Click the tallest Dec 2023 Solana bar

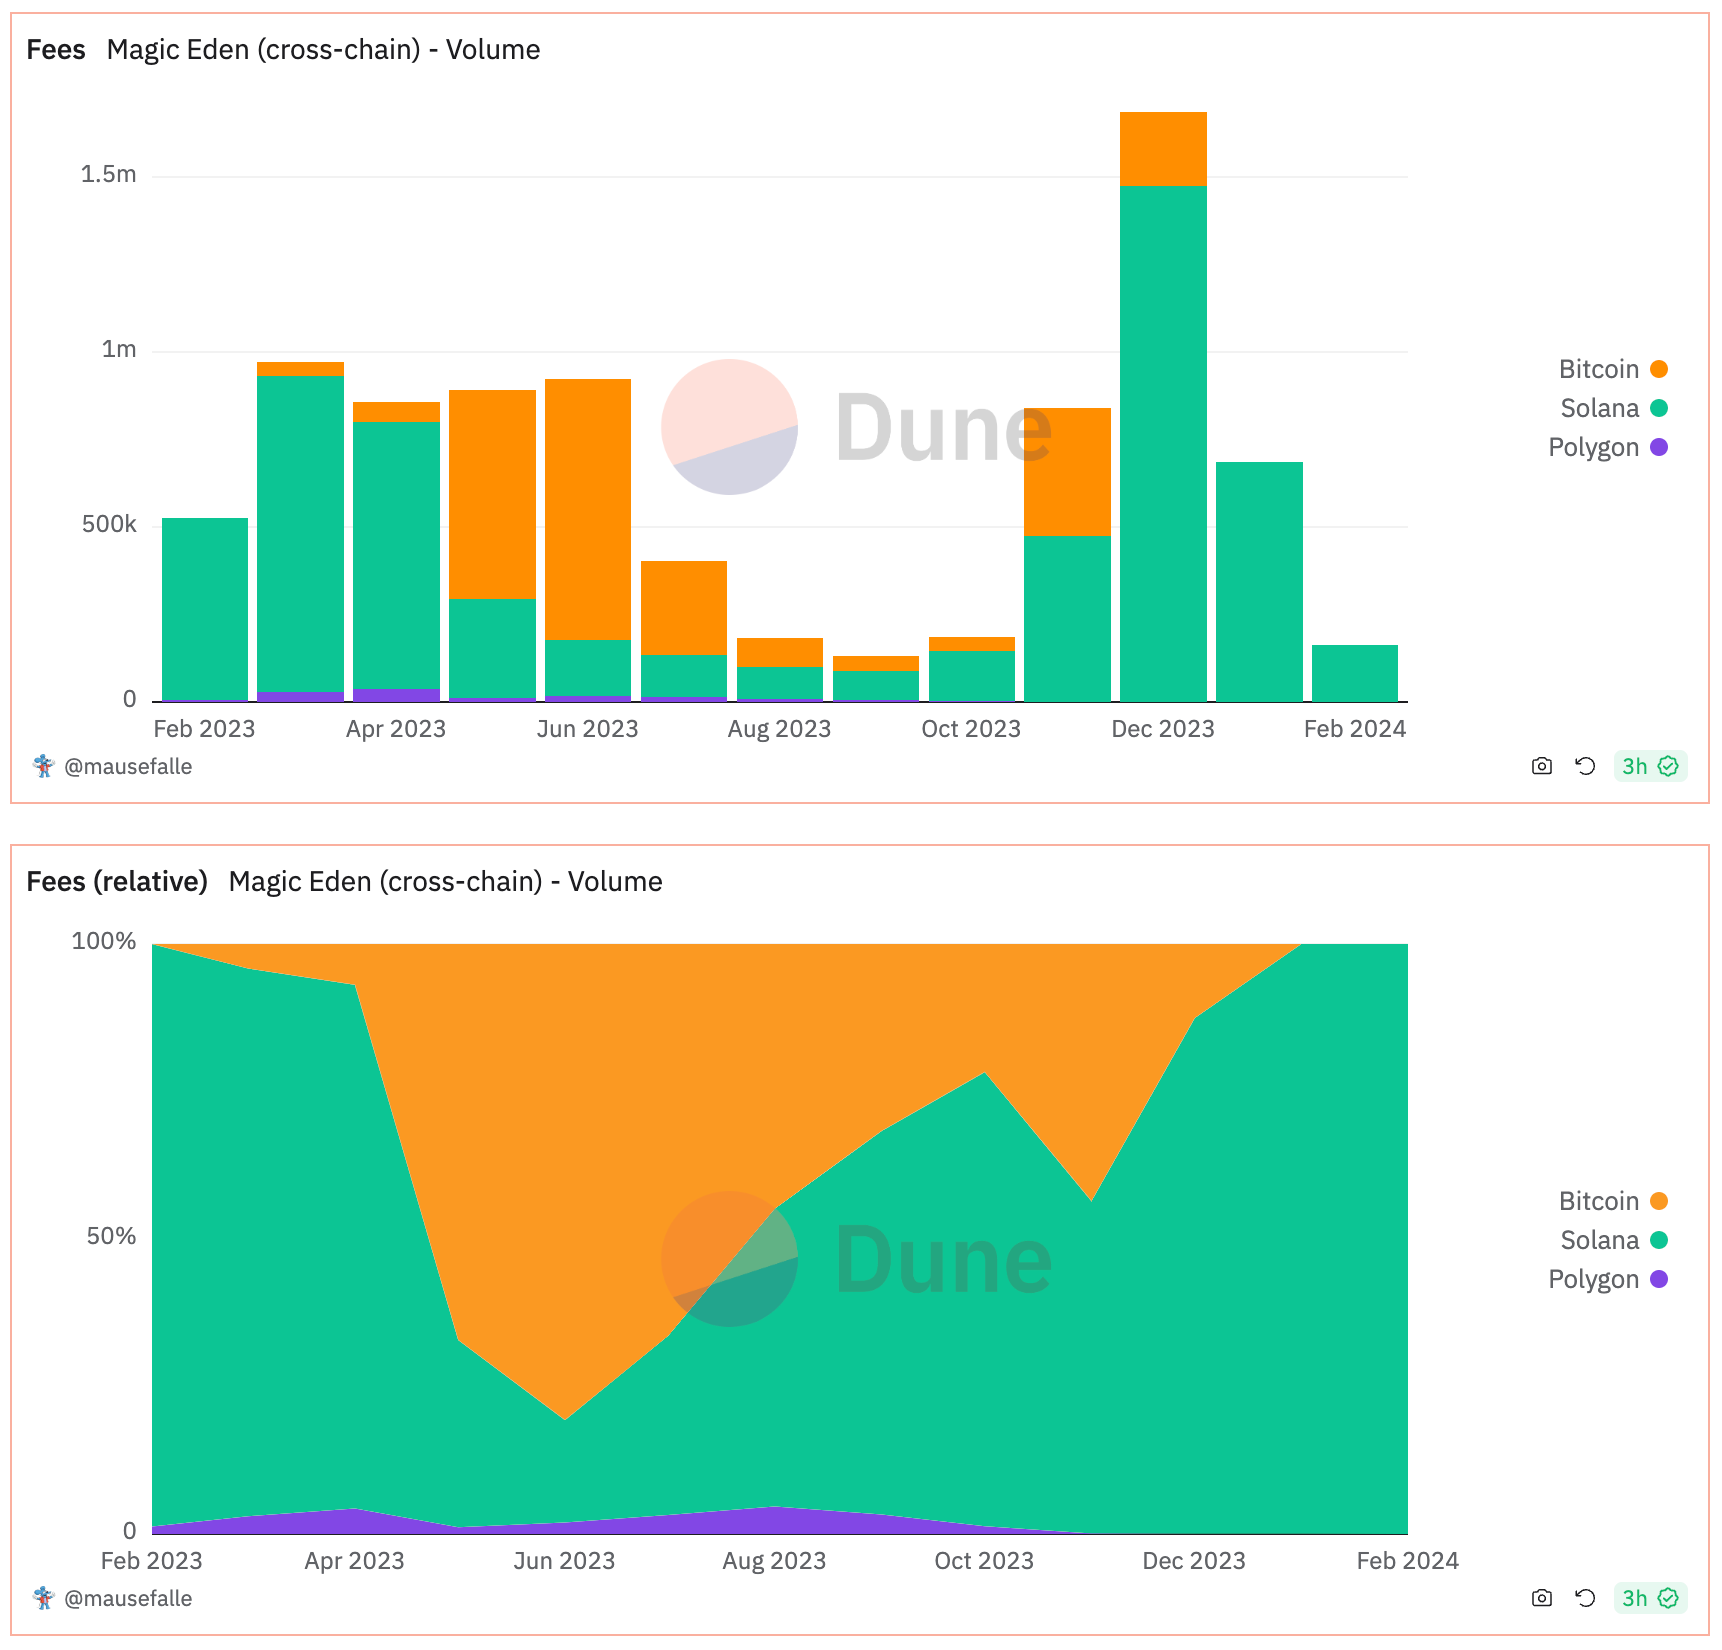(x=1163, y=443)
